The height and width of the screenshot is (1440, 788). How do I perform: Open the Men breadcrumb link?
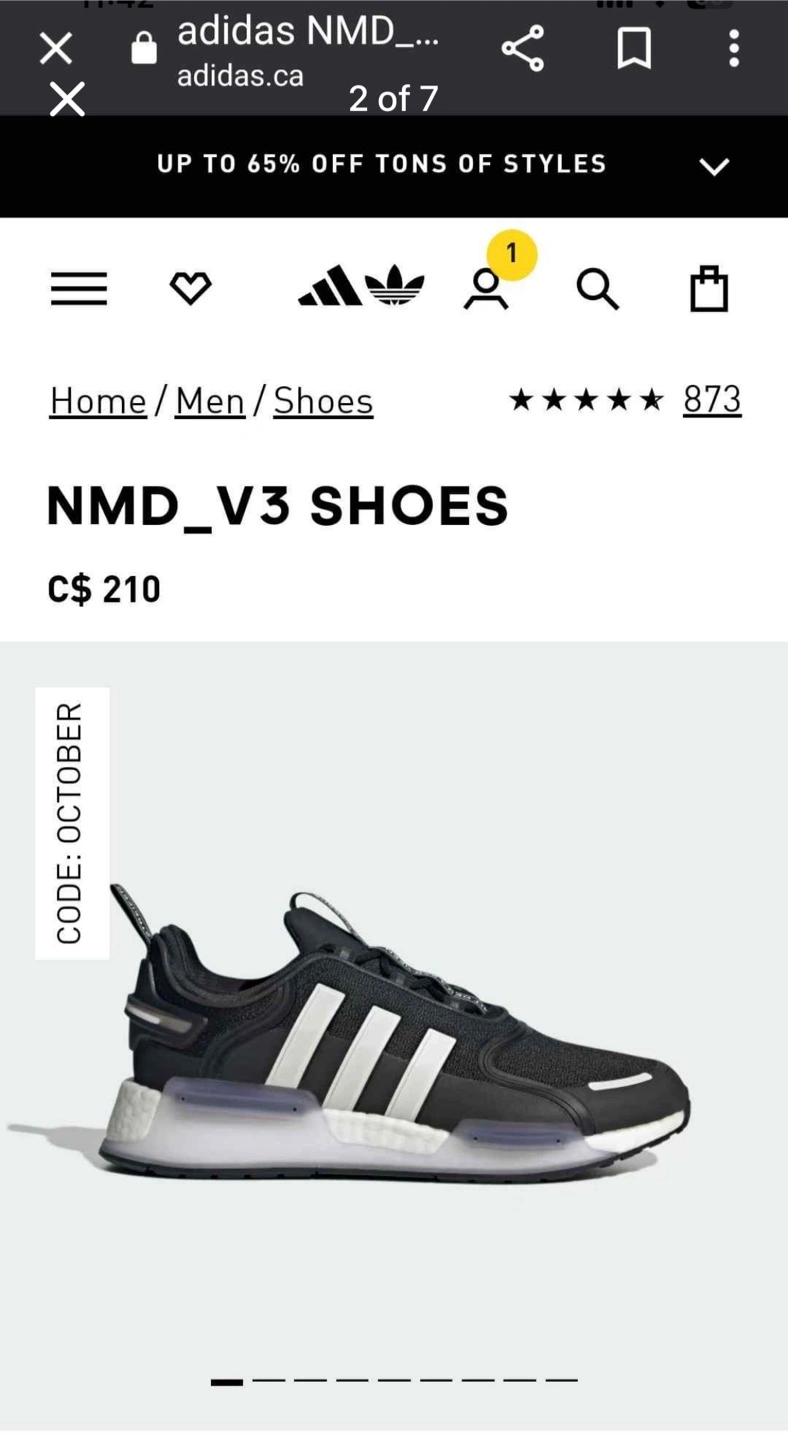click(x=210, y=400)
